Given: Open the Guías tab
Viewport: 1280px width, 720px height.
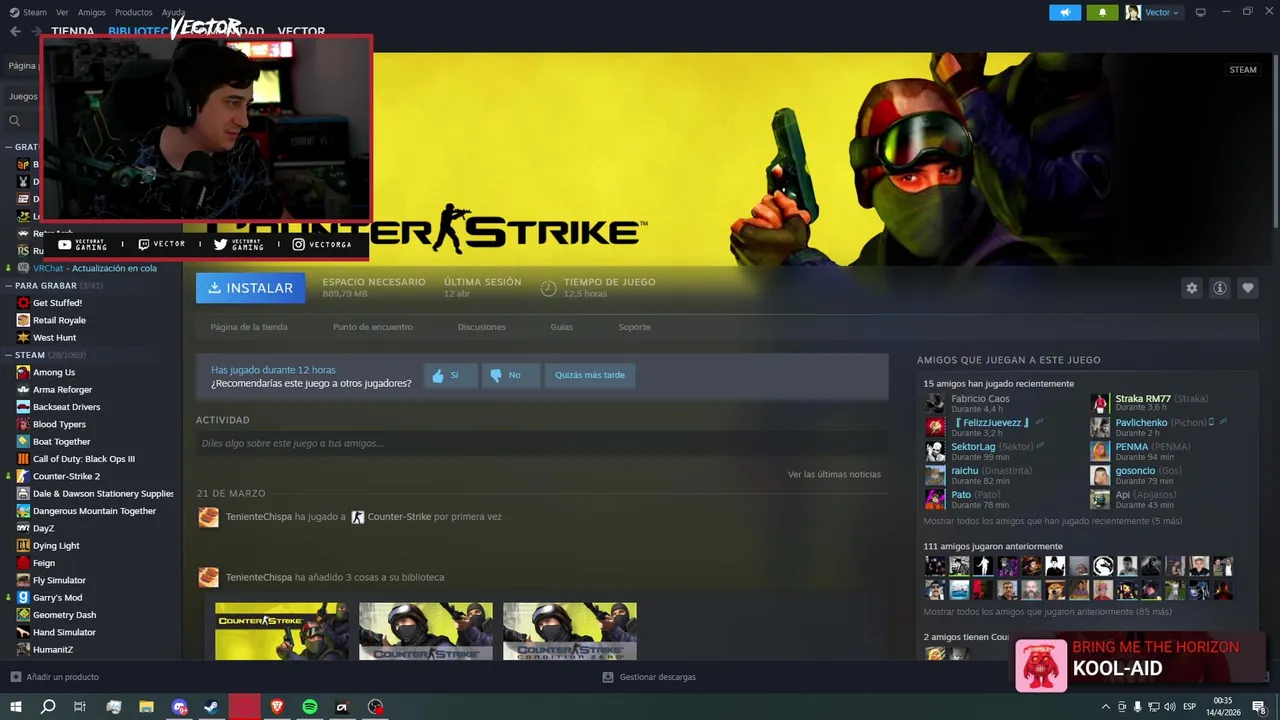Looking at the screenshot, I should point(561,327).
